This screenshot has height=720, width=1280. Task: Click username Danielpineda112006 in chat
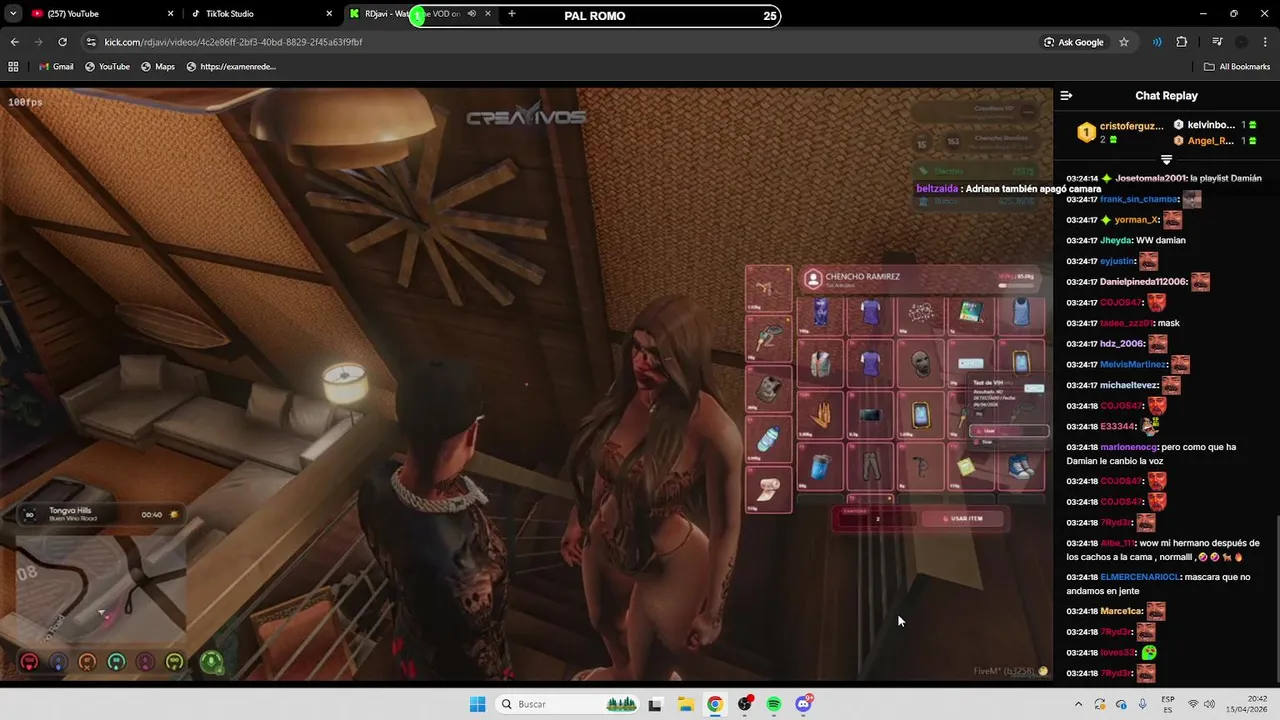pyautogui.click(x=1144, y=282)
